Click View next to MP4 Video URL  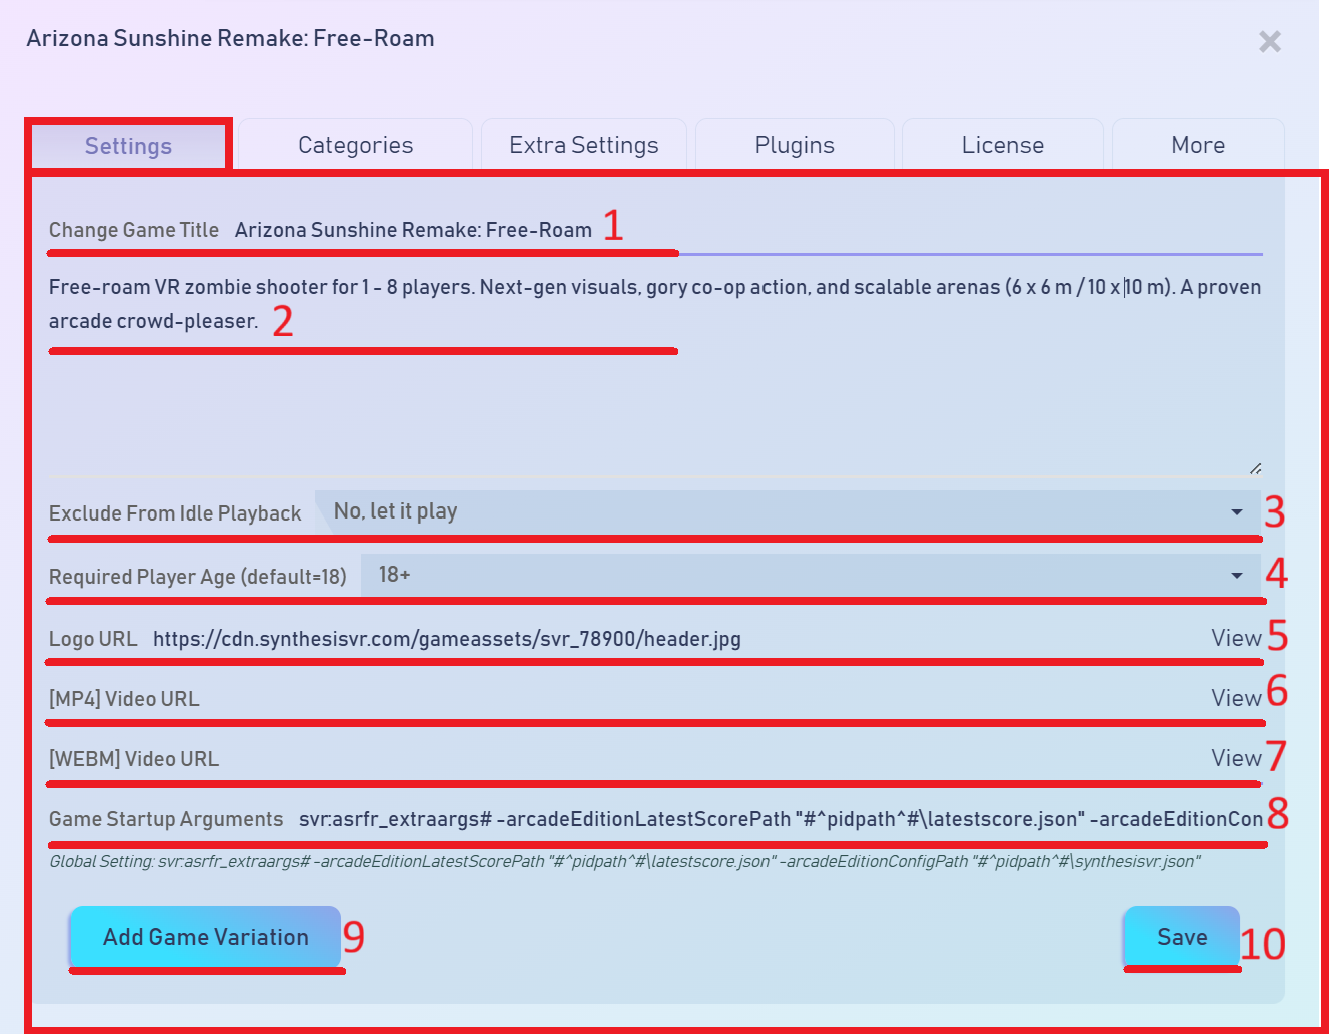tap(1236, 698)
